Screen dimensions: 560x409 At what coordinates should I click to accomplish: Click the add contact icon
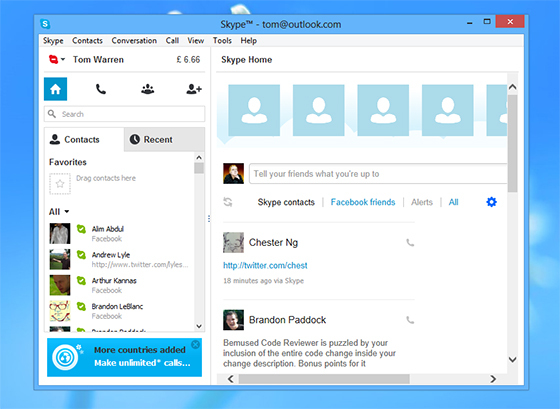click(194, 89)
